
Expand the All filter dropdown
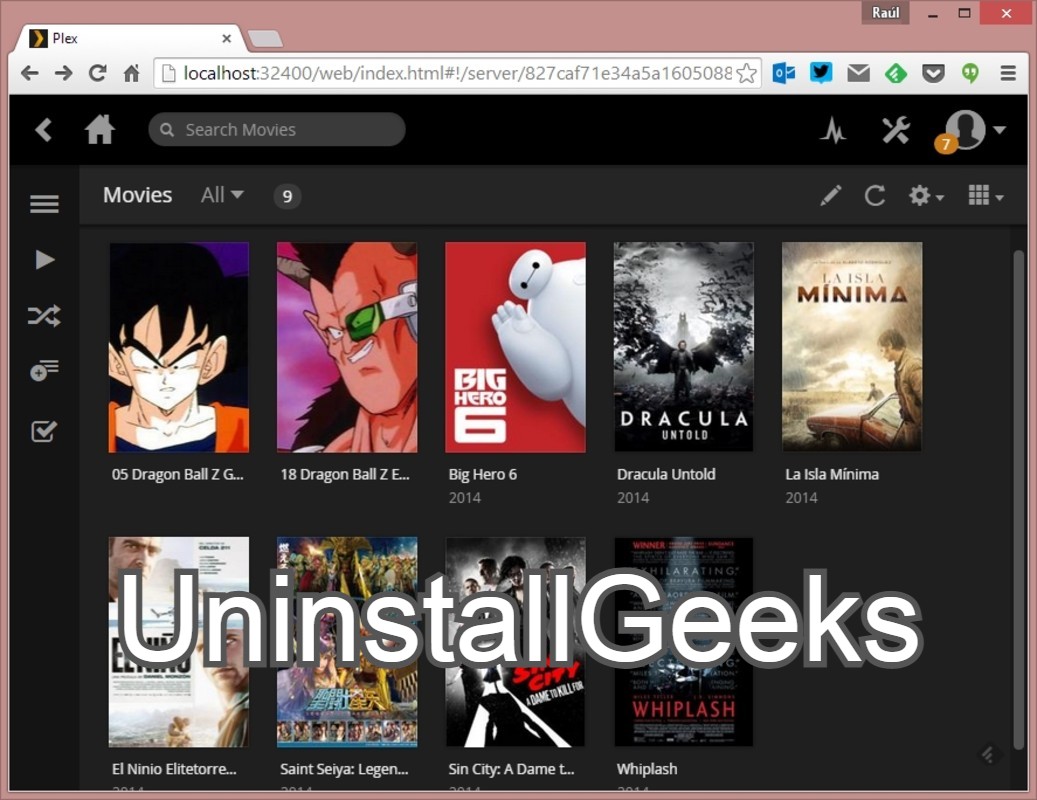coord(222,195)
